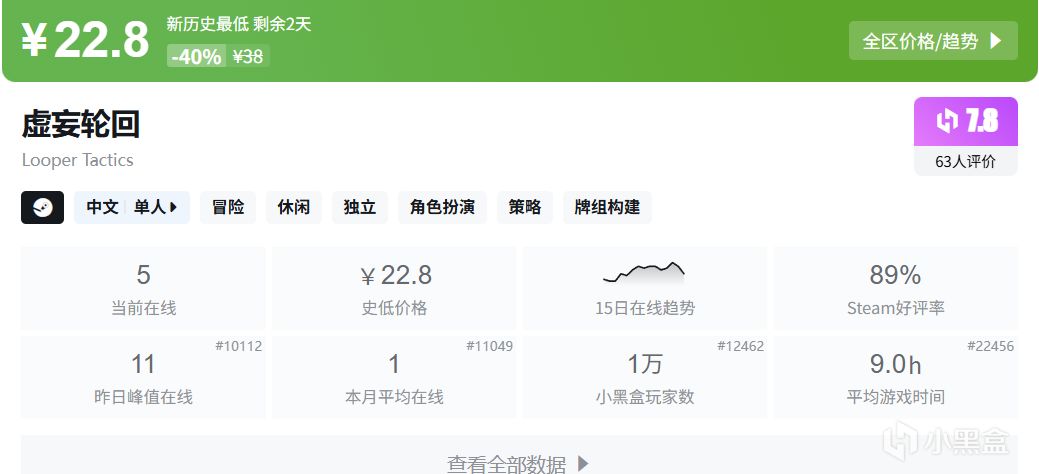This screenshot has height=474, width=1039.
Task: Click the 89% Steam好评率 cell
Action: [x=895, y=288]
